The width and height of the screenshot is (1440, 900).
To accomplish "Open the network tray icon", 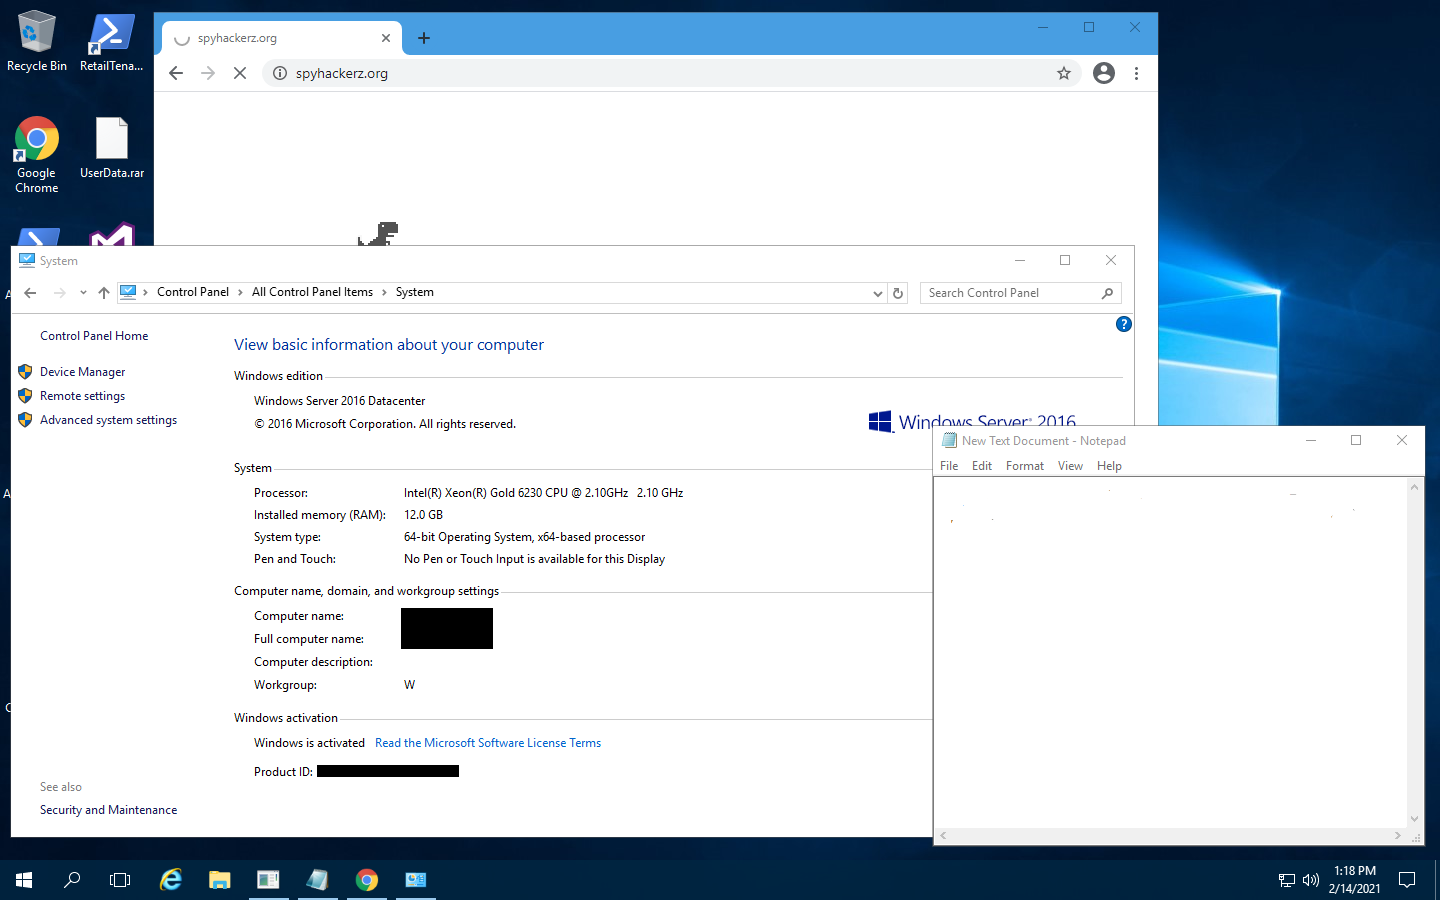I will click(1287, 880).
